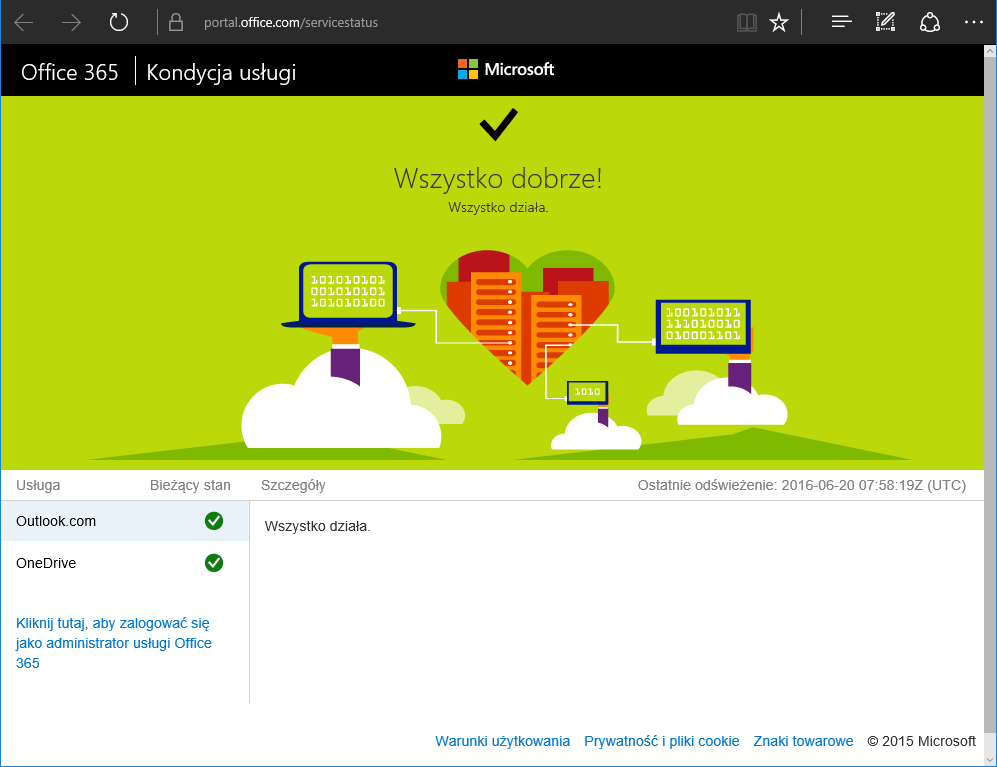This screenshot has height=767, width=997.
Task: Click the Ostatnie odświeżenie timestamp text
Action: 802,485
